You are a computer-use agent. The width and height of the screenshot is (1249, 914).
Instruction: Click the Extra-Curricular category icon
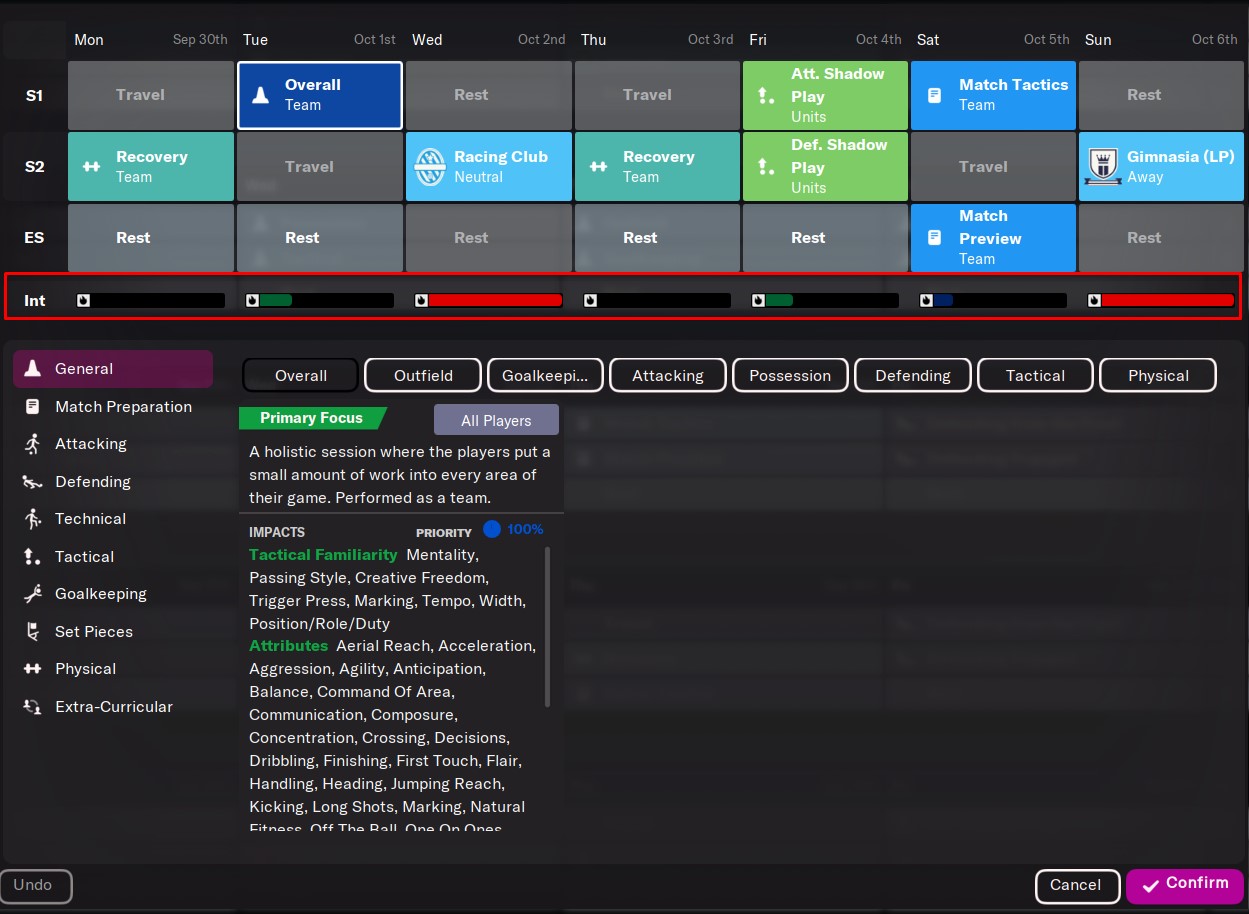33,707
